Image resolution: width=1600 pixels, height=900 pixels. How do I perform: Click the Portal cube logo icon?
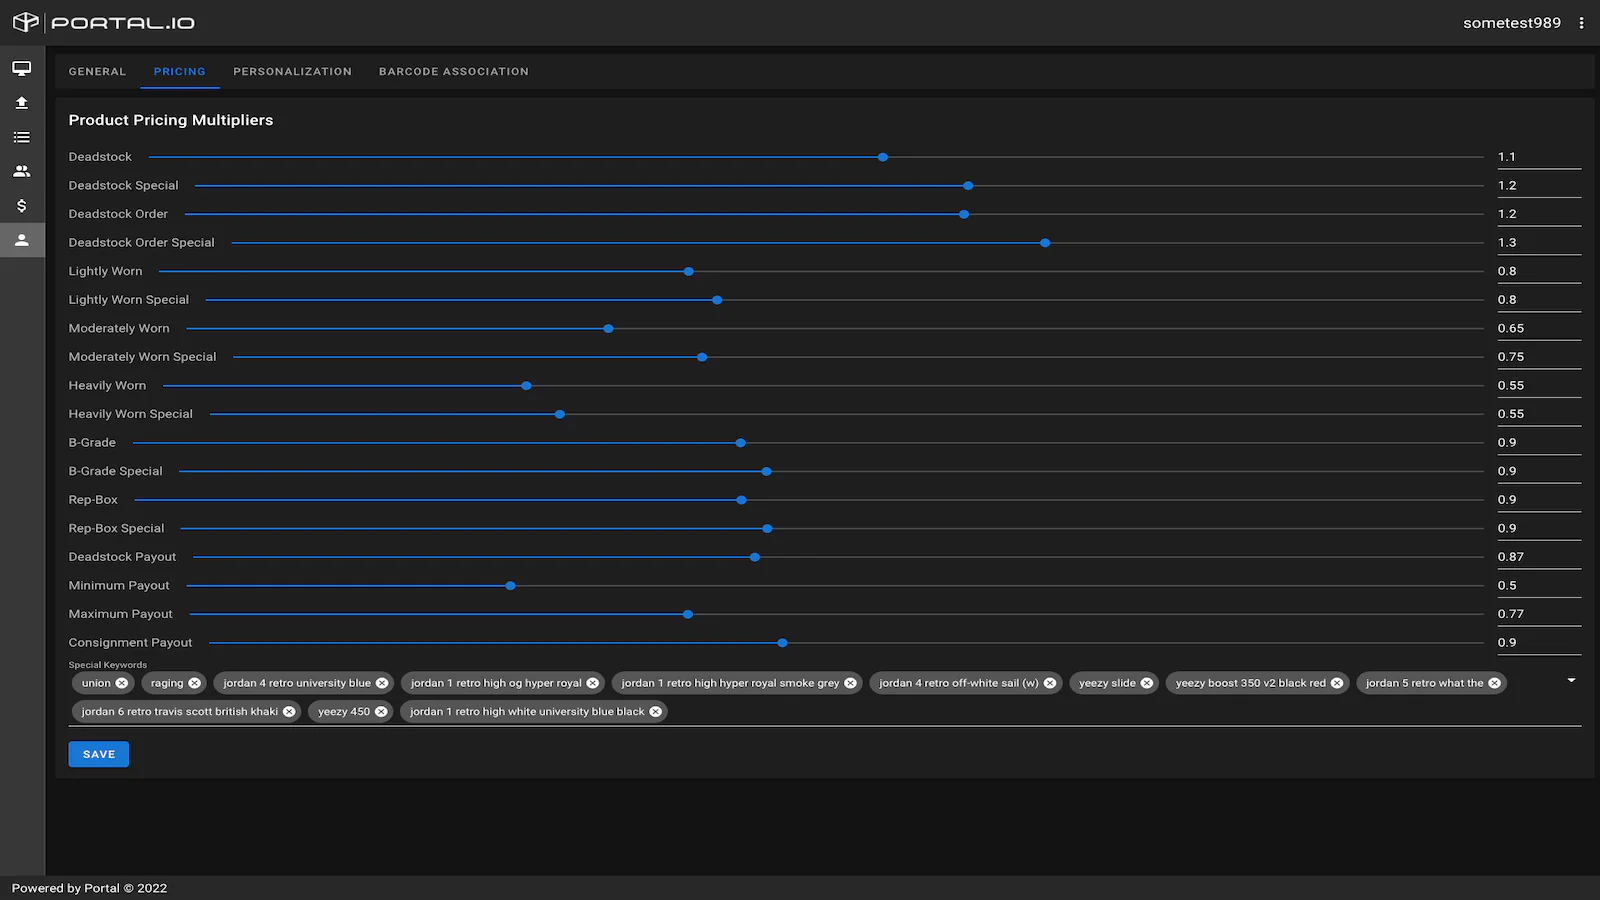point(26,22)
